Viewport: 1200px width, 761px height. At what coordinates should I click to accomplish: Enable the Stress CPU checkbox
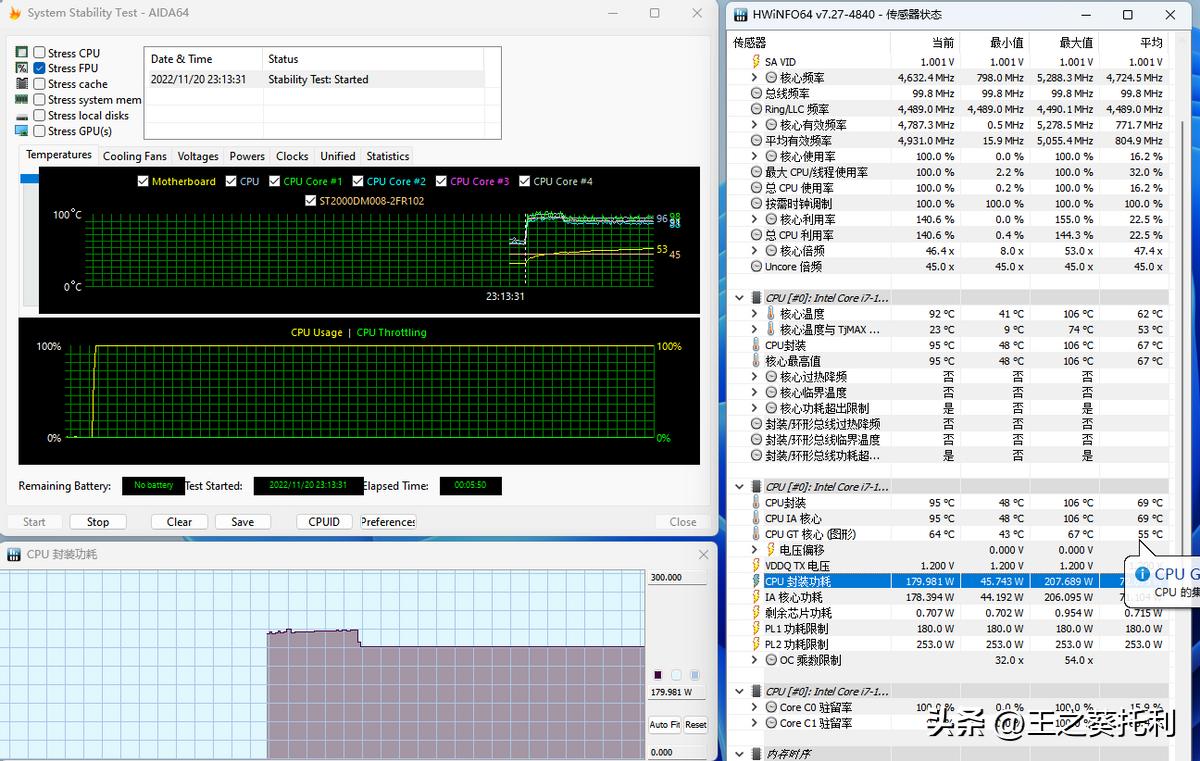pos(38,52)
